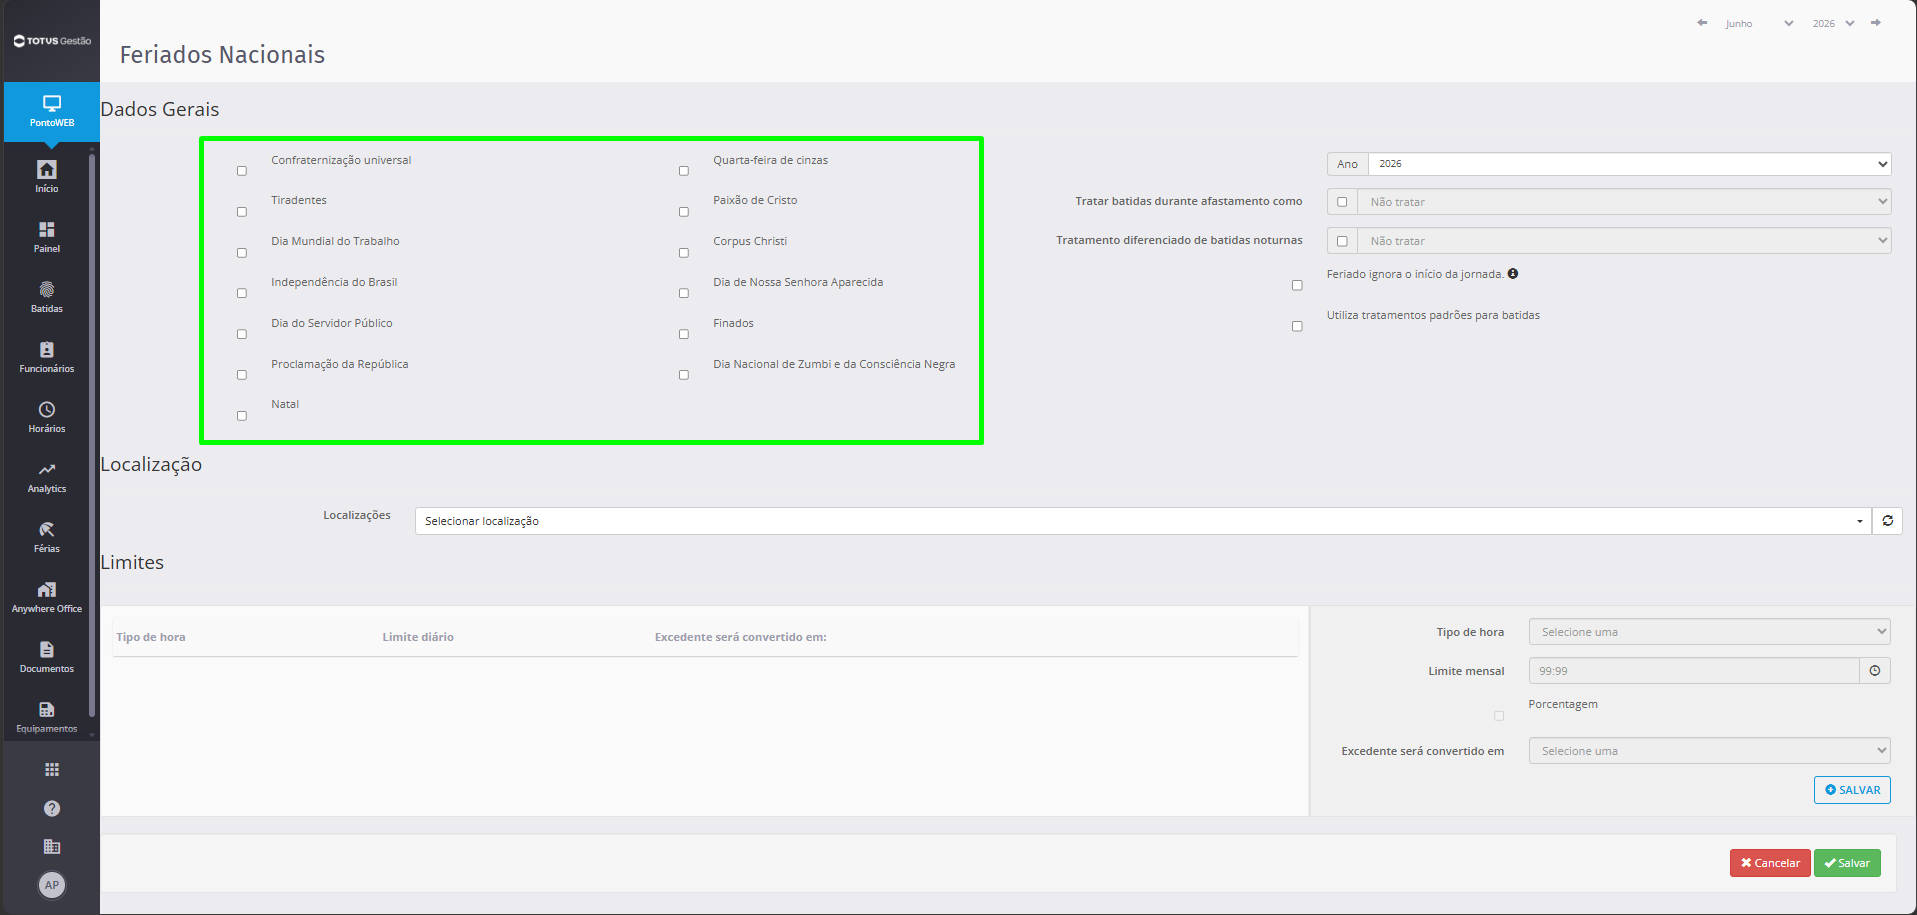Click Excedente será convertido em: column header
Image resolution: width=1917 pixels, height=915 pixels.
click(x=741, y=637)
